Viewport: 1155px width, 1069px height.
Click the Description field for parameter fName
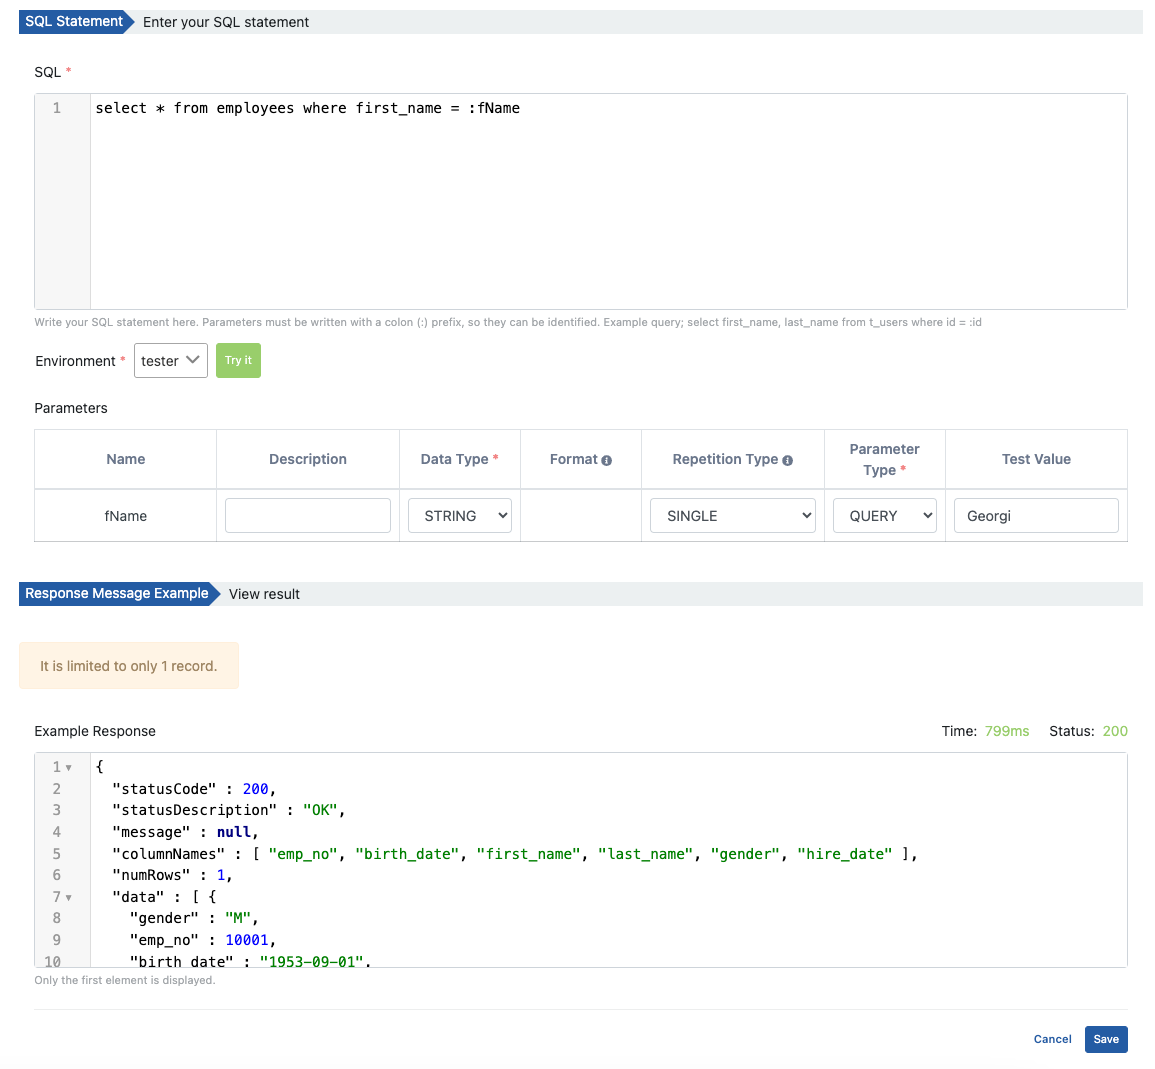point(307,515)
